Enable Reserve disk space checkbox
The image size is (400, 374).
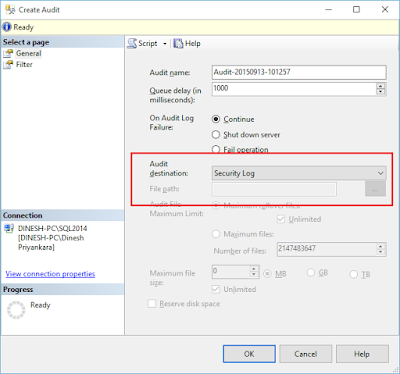(x=152, y=304)
